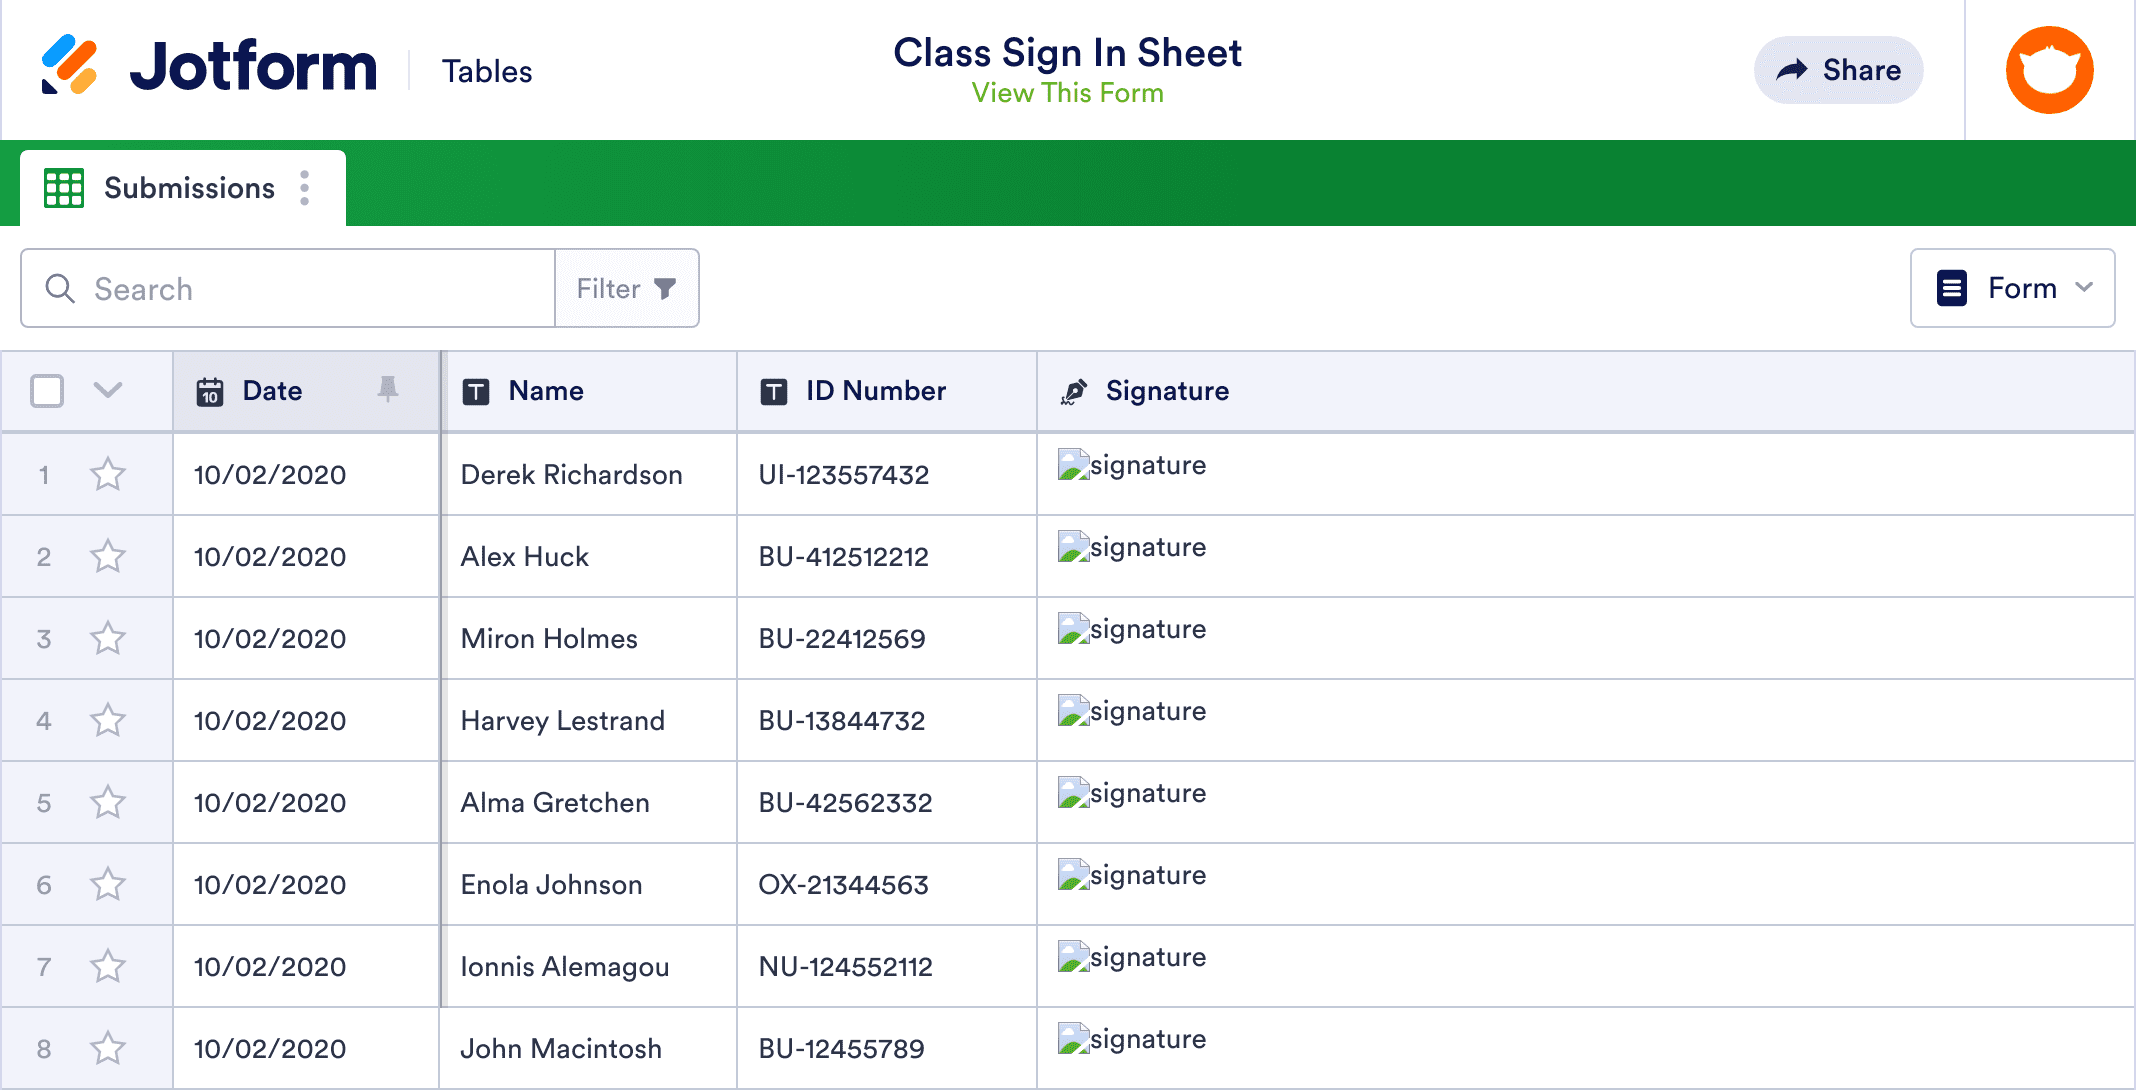Open the three-dot menu on the Submissions tab
The image size is (2136, 1090).
point(304,187)
